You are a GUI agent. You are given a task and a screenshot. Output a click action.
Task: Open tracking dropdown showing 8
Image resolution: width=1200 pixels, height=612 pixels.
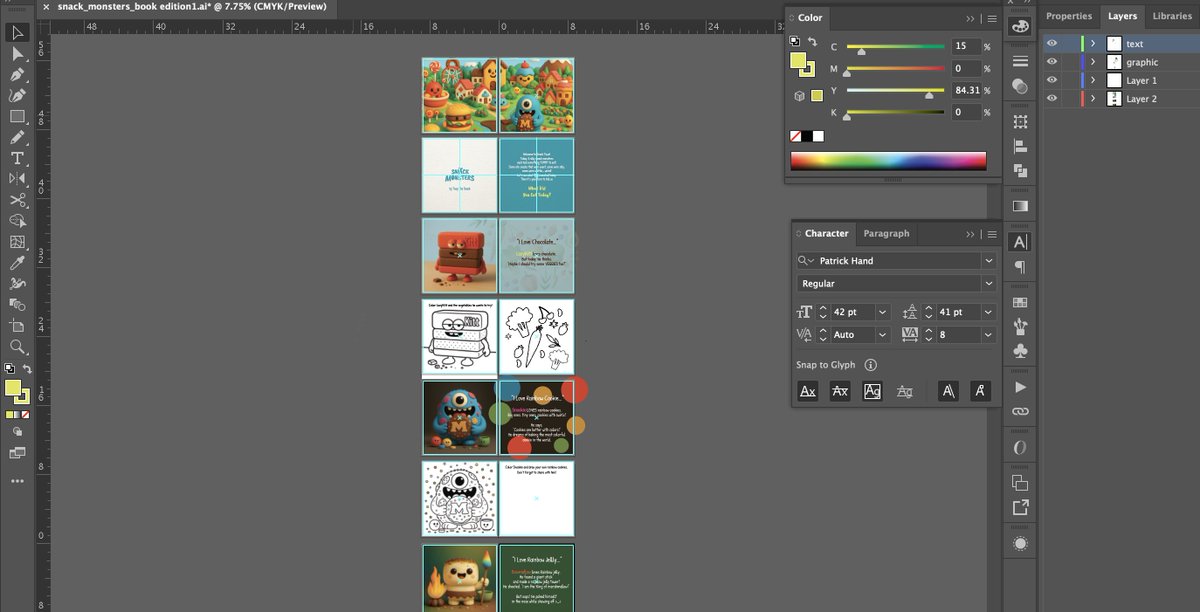[x=989, y=335]
